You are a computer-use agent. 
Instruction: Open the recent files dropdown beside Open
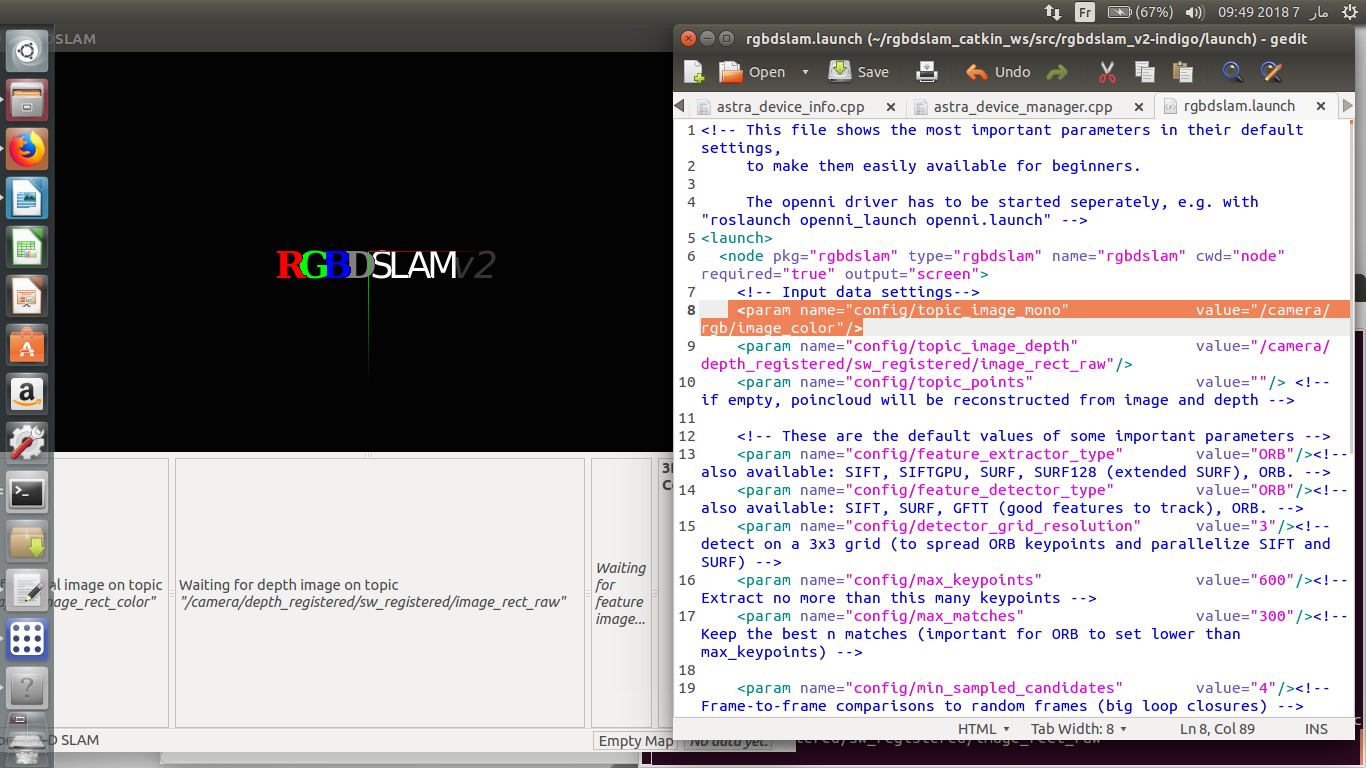pos(806,71)
